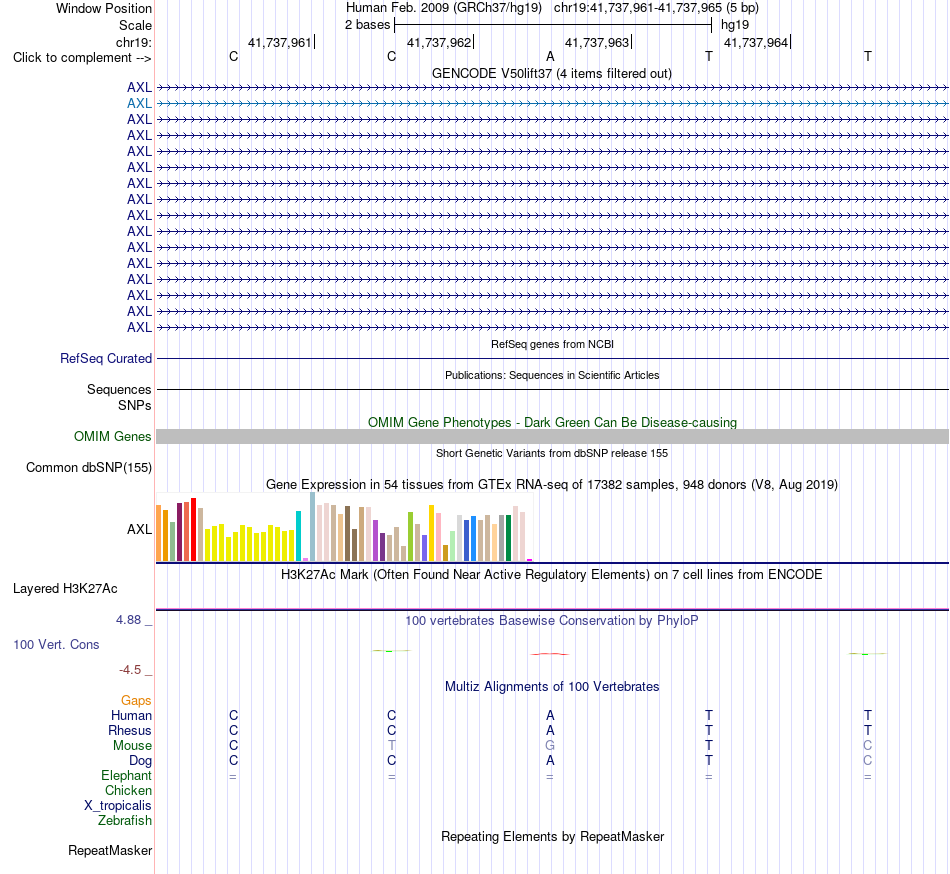Click the Rhesus species label
This screenshot has width=950, height=874.
tap(130, 731)
